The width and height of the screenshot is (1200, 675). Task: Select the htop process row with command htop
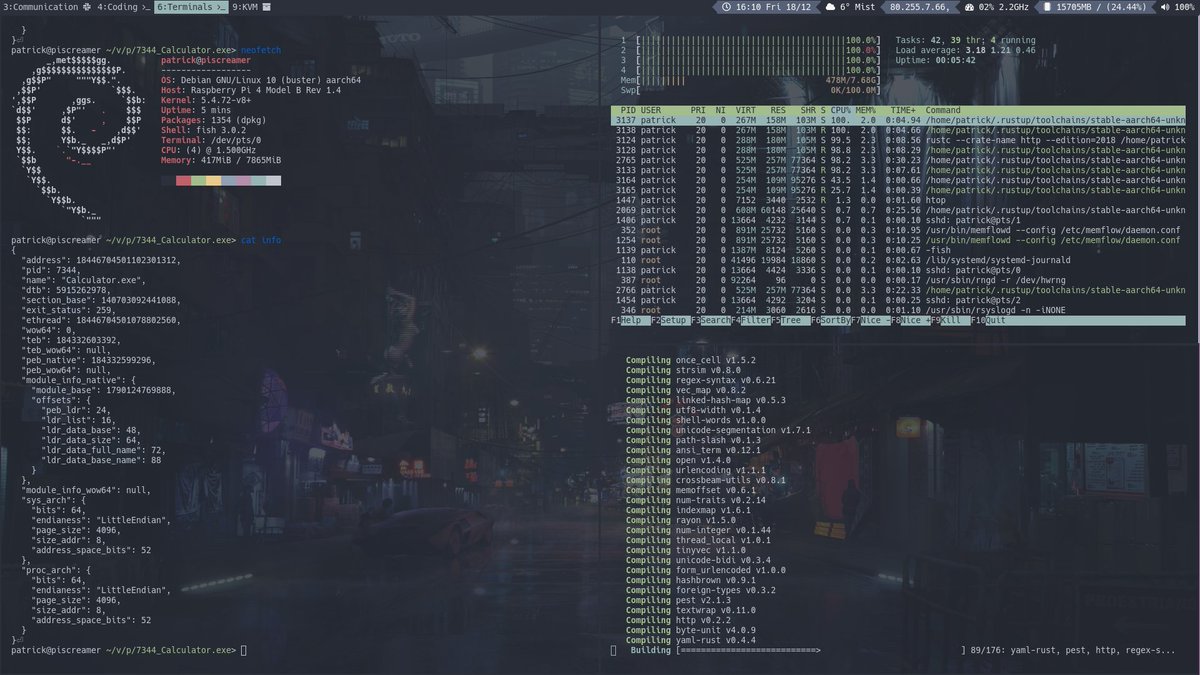(898, 200)
